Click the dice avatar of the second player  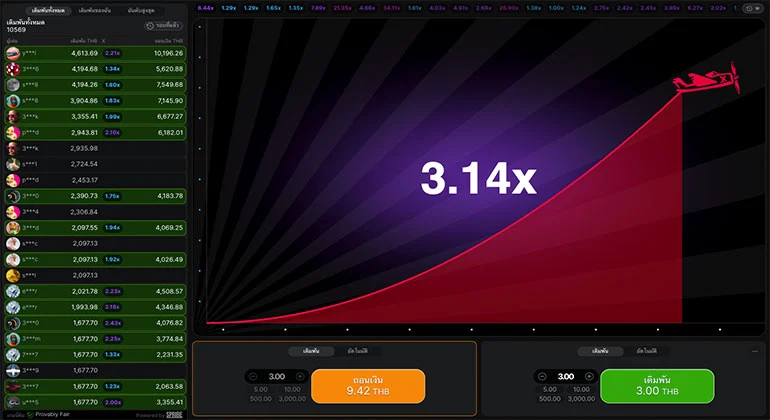pos(12,69)
